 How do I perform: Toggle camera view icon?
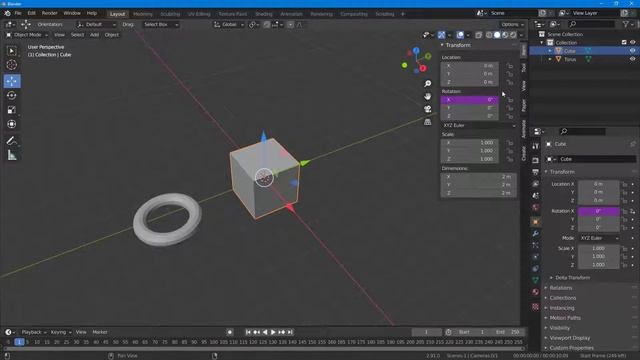(x=427, y=109)
